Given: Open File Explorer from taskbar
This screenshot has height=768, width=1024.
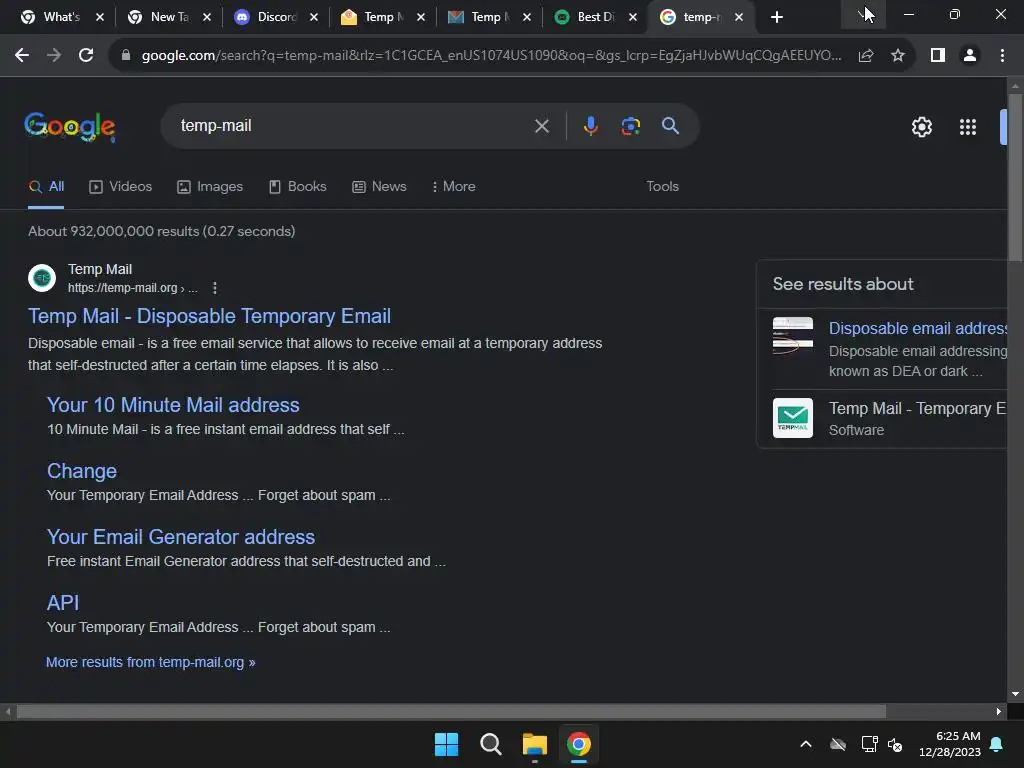Looking at the screenshot, I should pos(534,744).
